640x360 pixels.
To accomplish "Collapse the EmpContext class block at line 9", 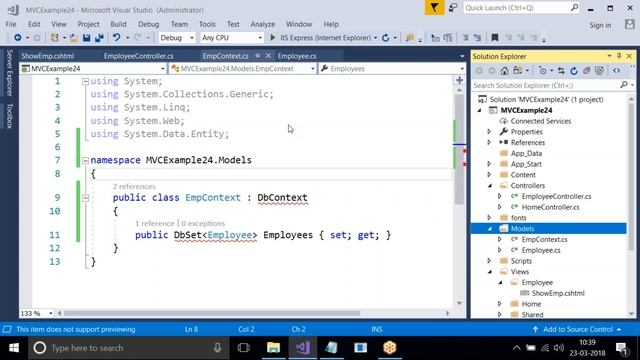I will (x=85, y=198).
